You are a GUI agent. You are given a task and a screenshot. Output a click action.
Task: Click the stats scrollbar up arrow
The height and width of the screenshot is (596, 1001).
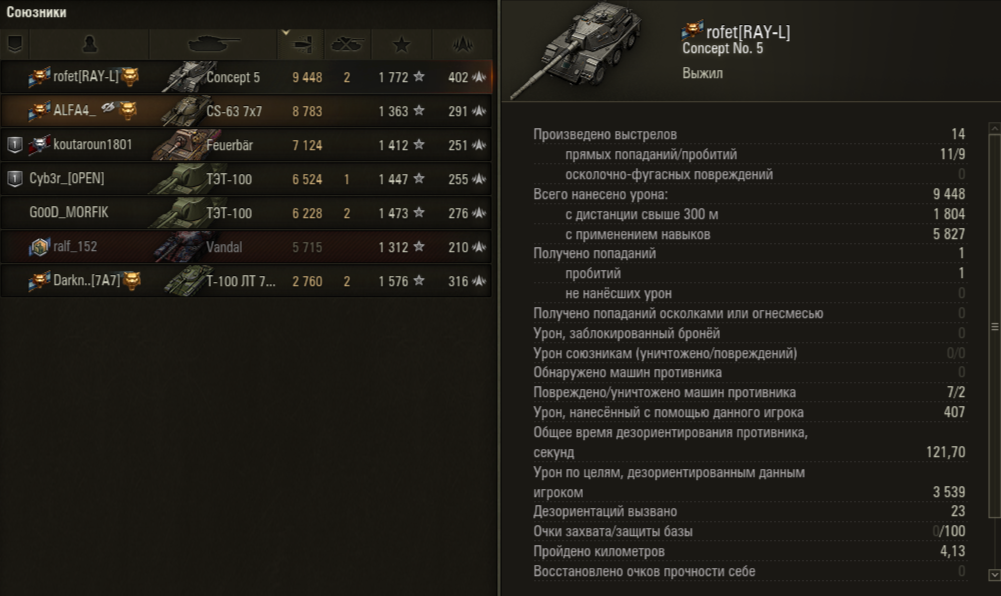pyautogui.click(x=995, y=128)
